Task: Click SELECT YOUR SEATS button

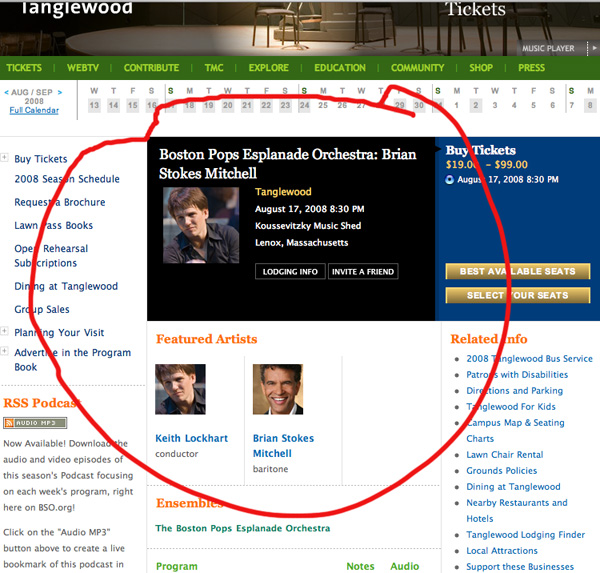Action: (518, 295)
